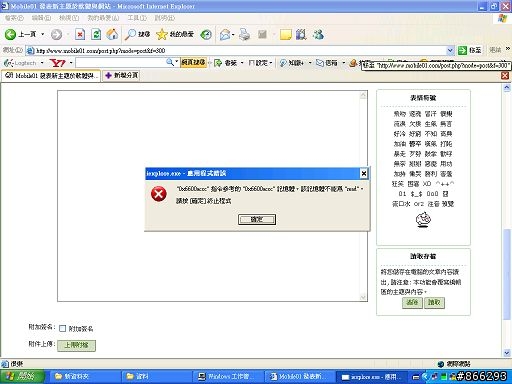Image resolution: width=512 pixels, height=384 pixels.
Task: Open the 工具(T) Tools menu
Action: pyautogui.click(x=137, y=18)
